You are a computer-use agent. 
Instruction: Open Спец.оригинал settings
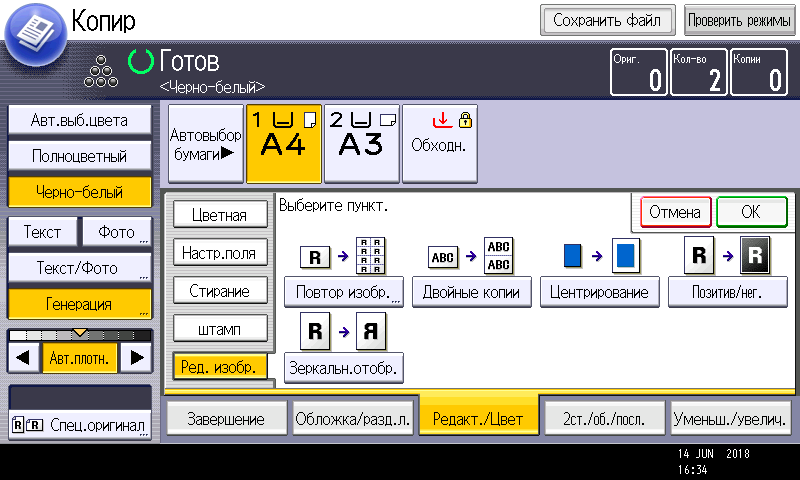(80, 424)
